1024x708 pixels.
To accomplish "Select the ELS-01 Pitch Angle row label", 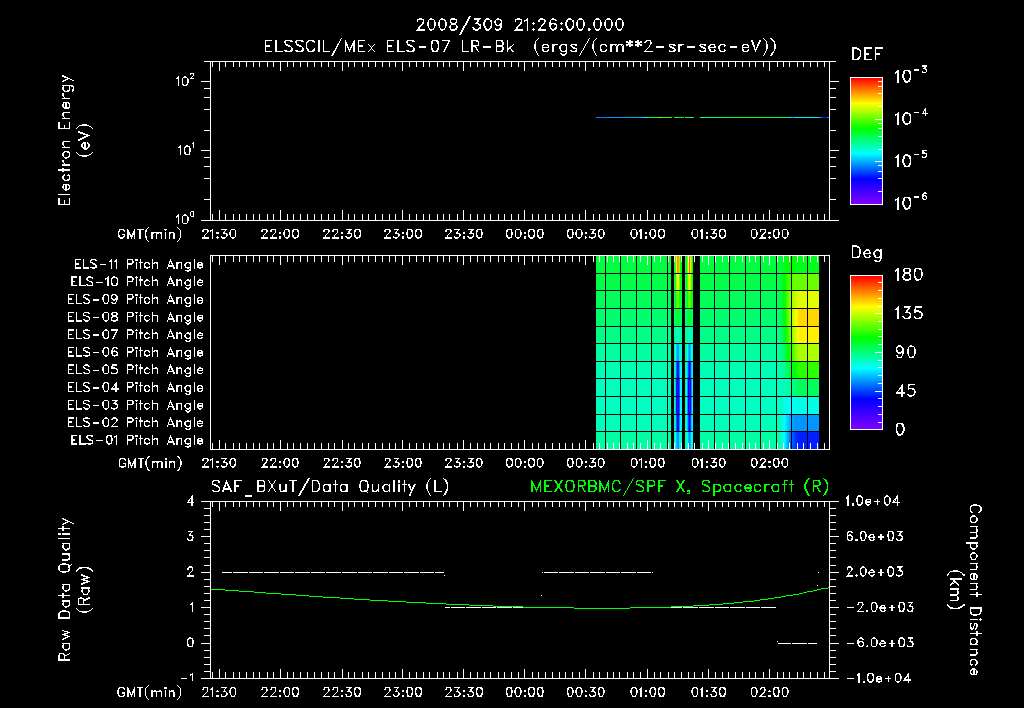I will click(x=137, y=440).
